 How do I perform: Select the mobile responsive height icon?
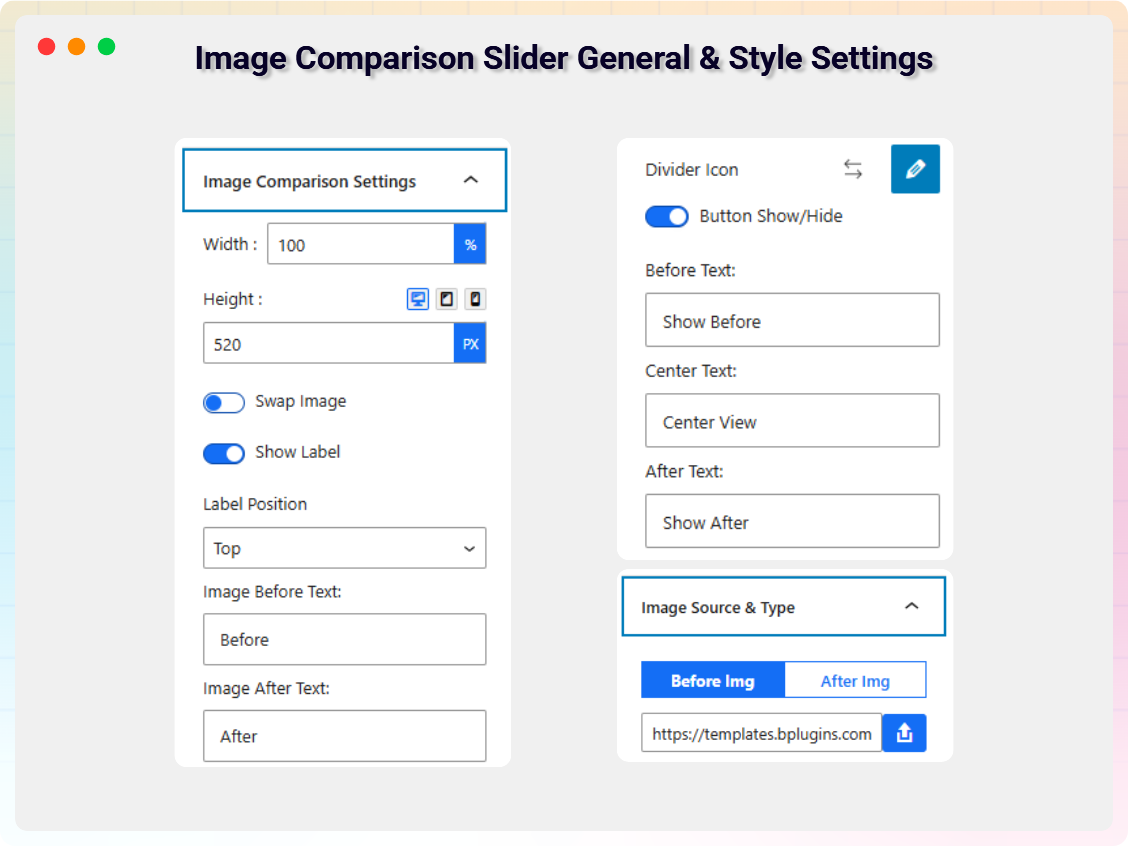[475, 298]
